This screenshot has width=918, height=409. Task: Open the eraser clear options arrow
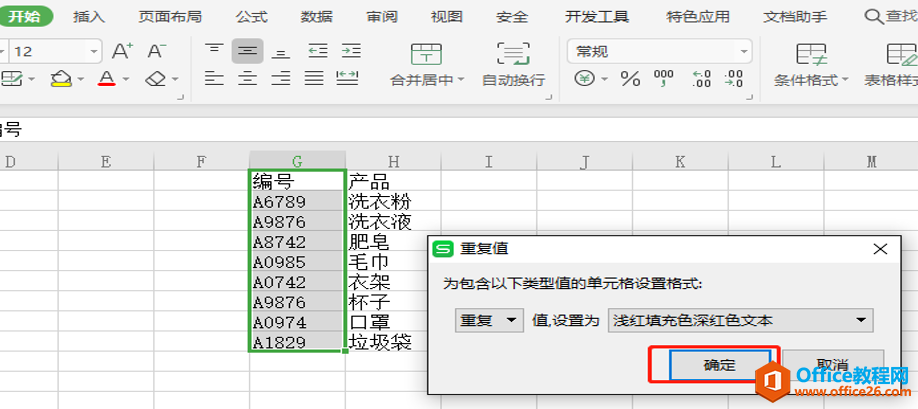pos(175,78)
